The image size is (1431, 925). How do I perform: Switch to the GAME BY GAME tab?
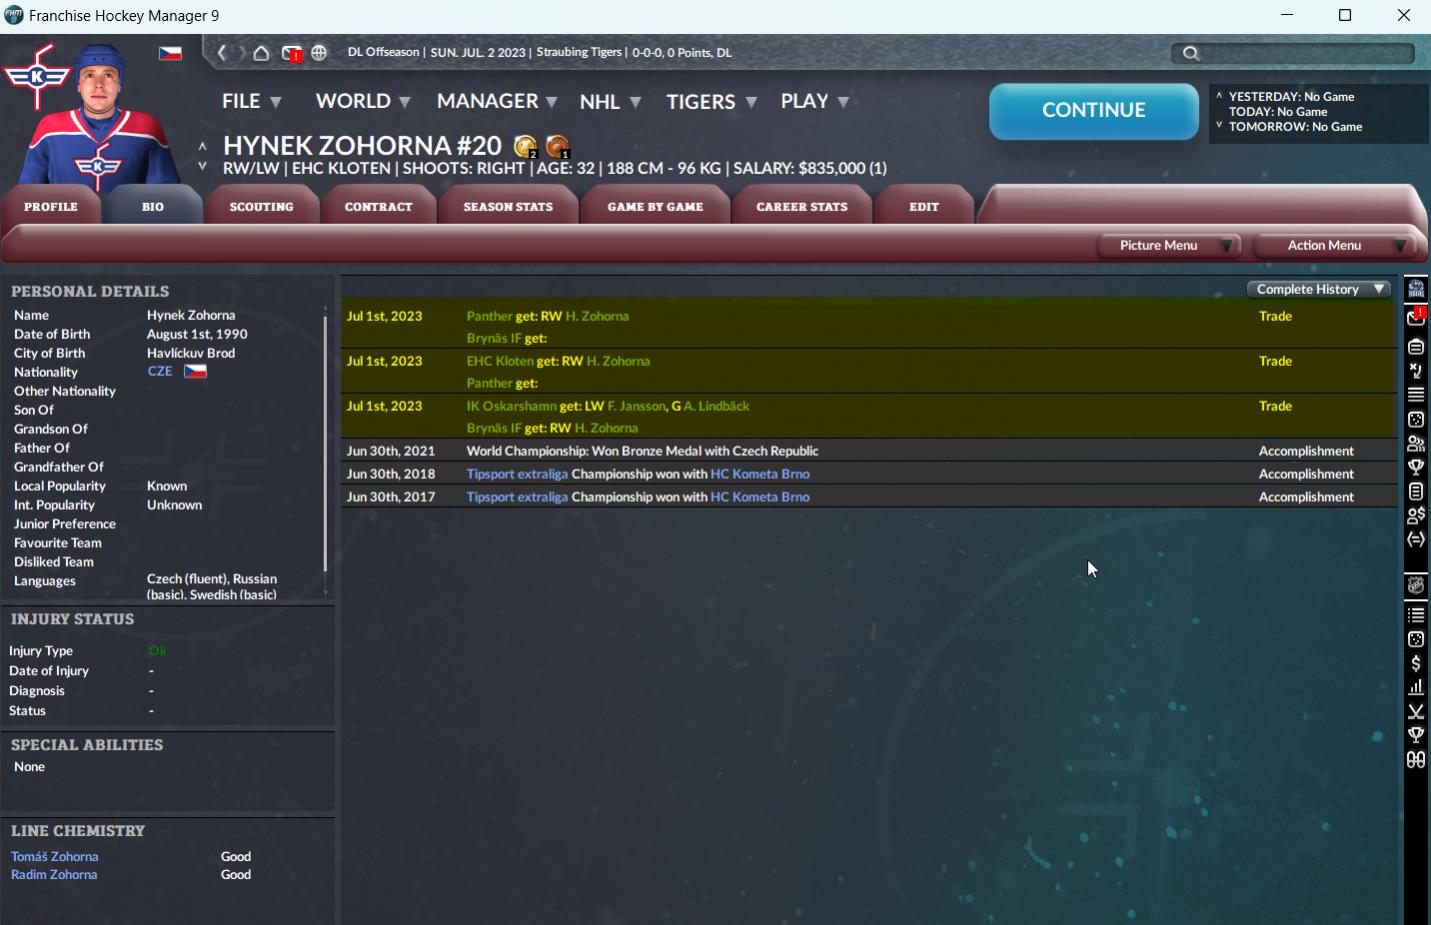(656, 206)
